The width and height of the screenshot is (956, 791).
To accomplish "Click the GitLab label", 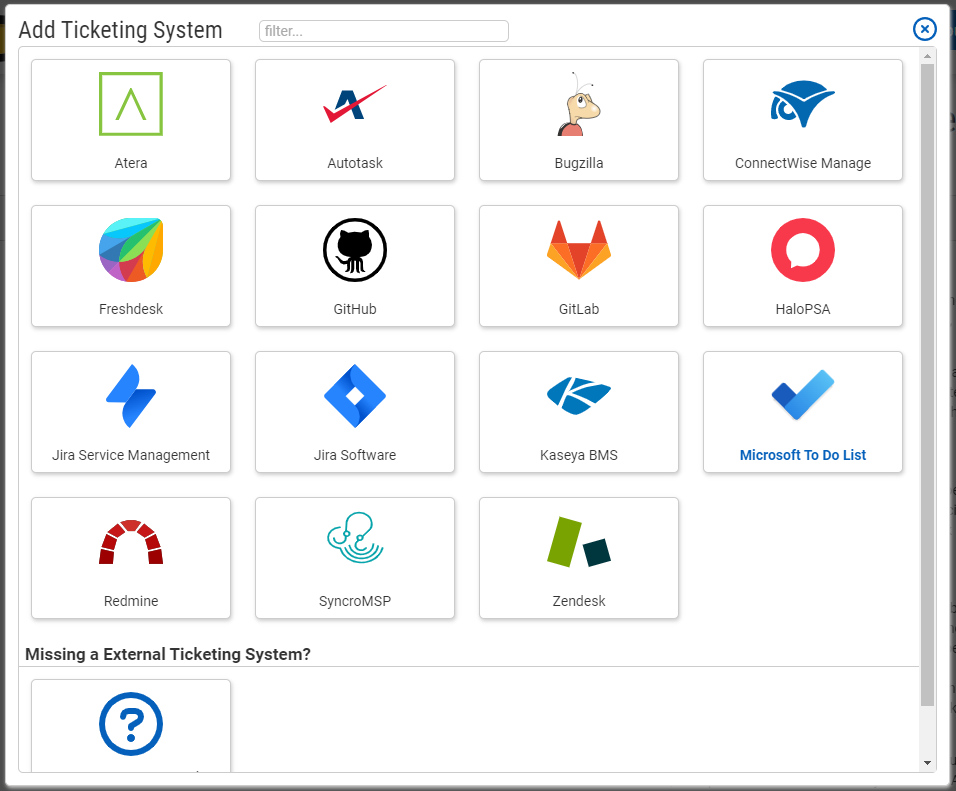I will coord(579,309).
